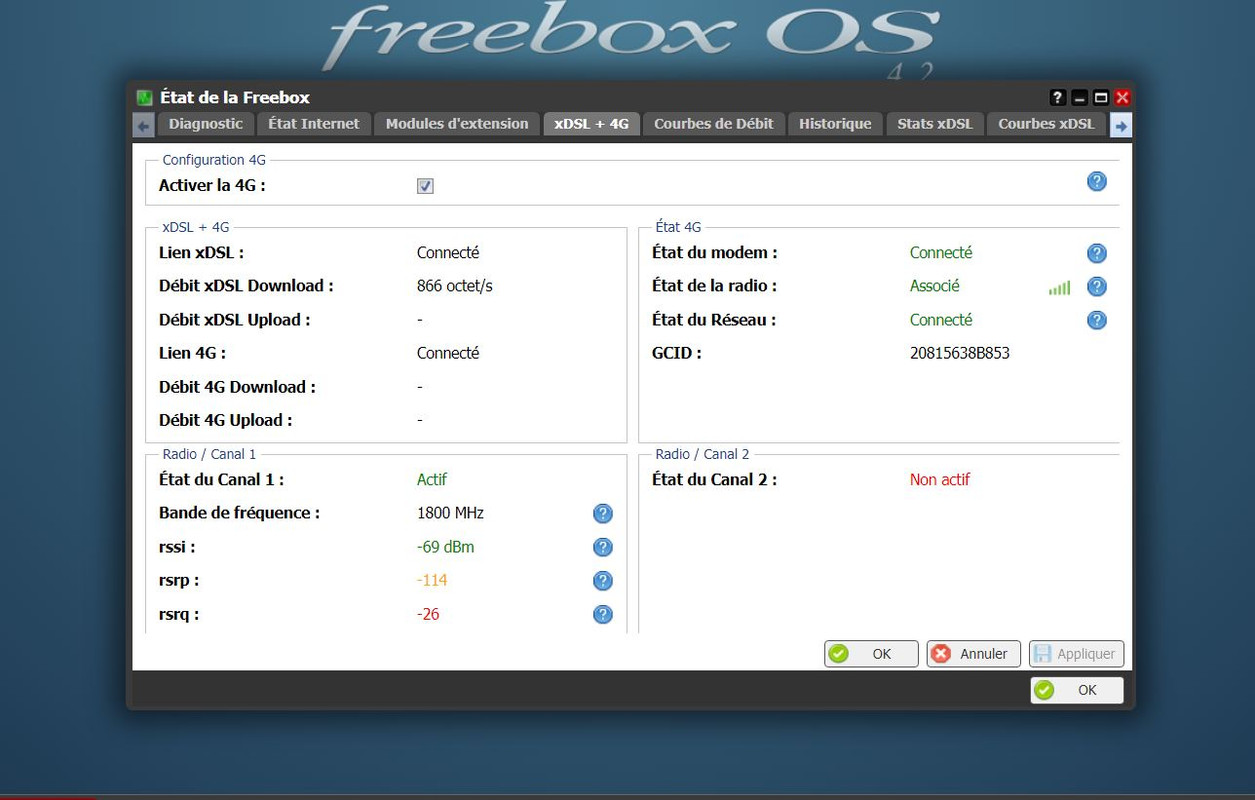Maximize the État de la Freebox window

(x=1101, y=97)
